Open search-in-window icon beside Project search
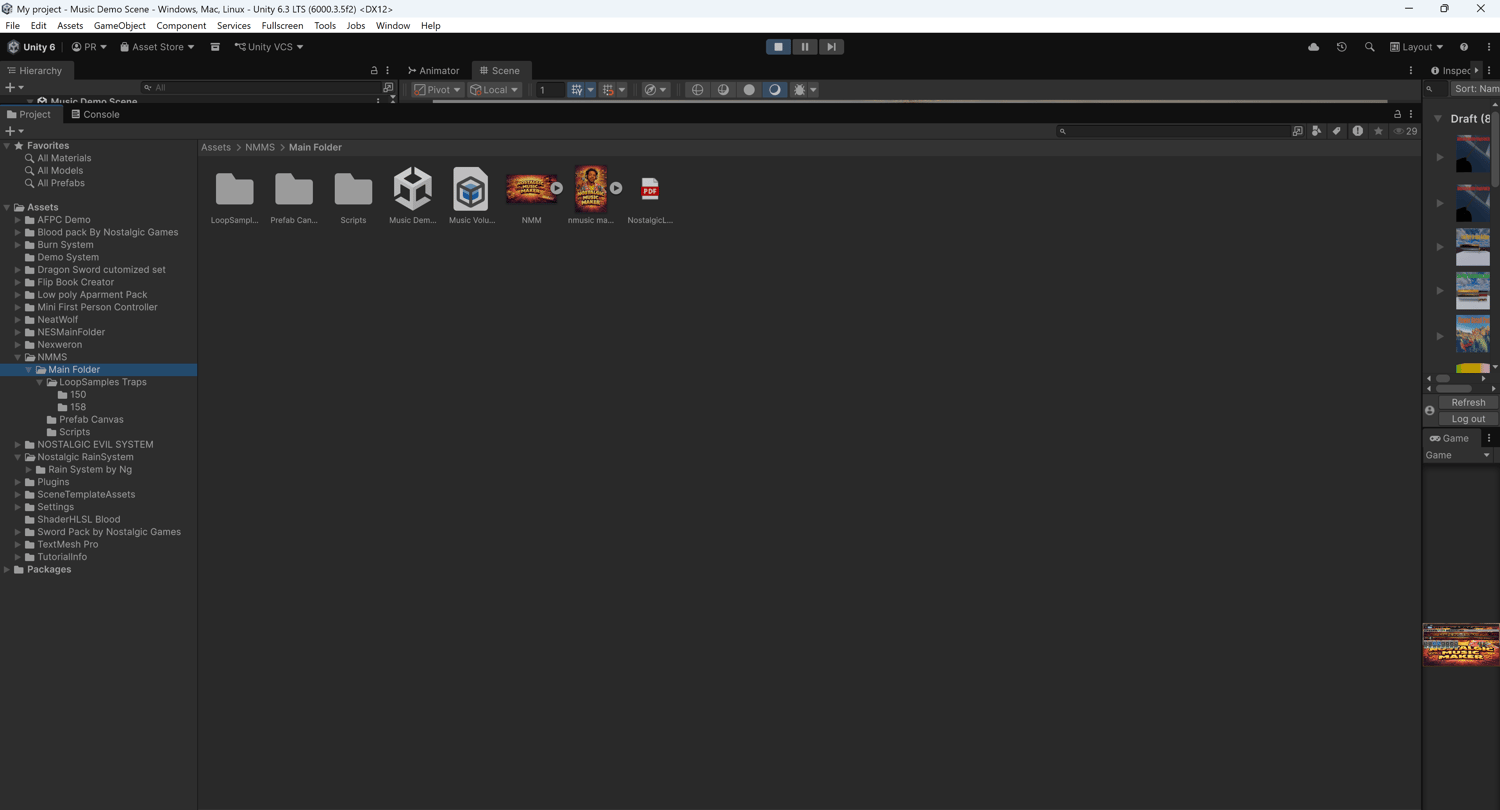Viewport: 1500px width, 810px height. tap(1297, 131)
